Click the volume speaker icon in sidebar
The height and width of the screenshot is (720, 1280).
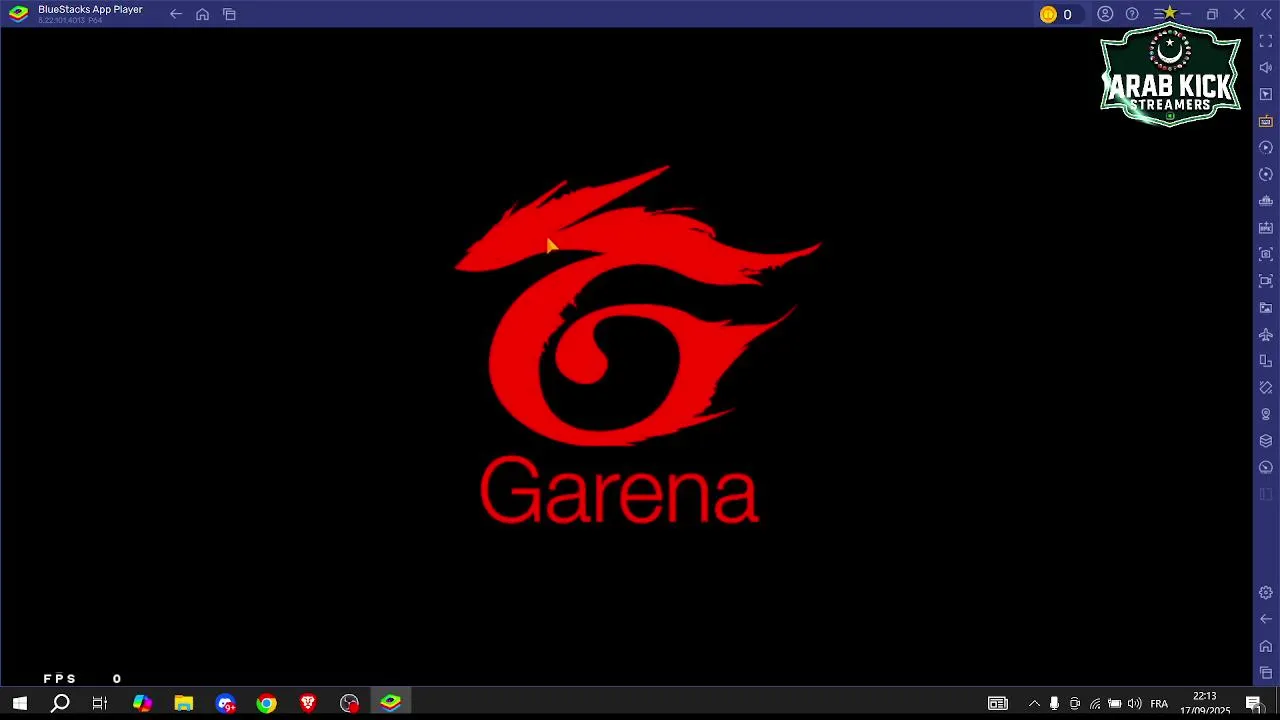(x=1266, y=68)
